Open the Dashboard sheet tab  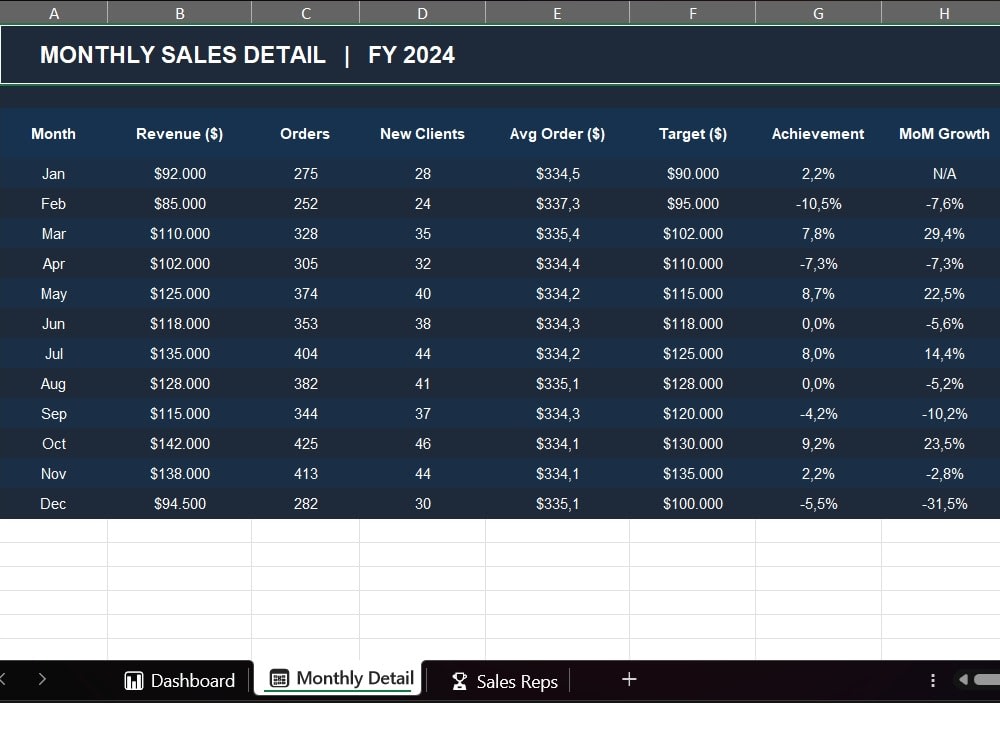pyautogui.click(x=180, y=680)
